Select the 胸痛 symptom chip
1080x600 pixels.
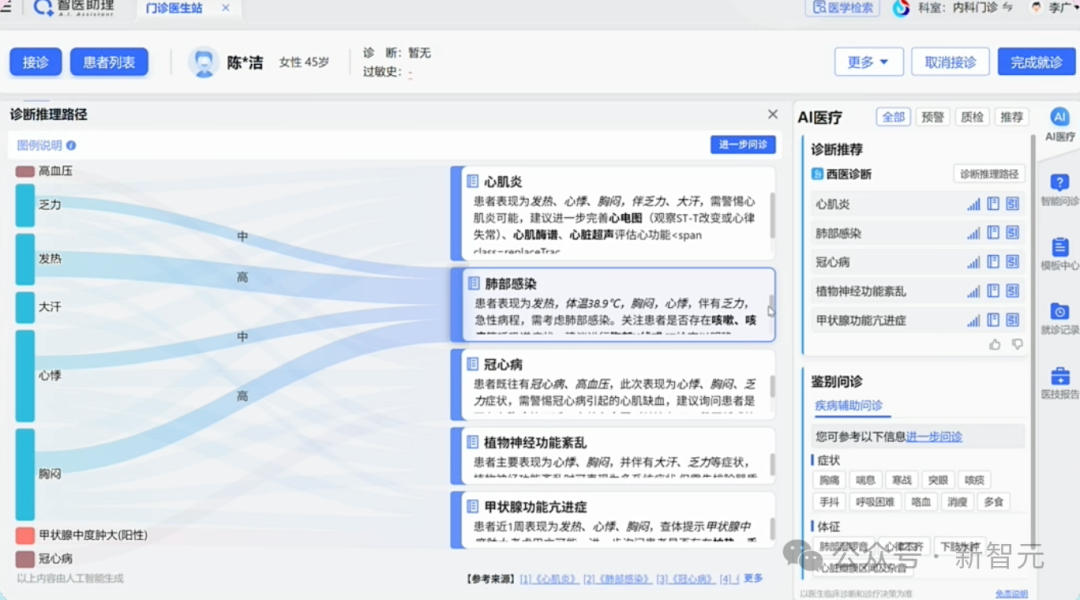tap(829, 480)
